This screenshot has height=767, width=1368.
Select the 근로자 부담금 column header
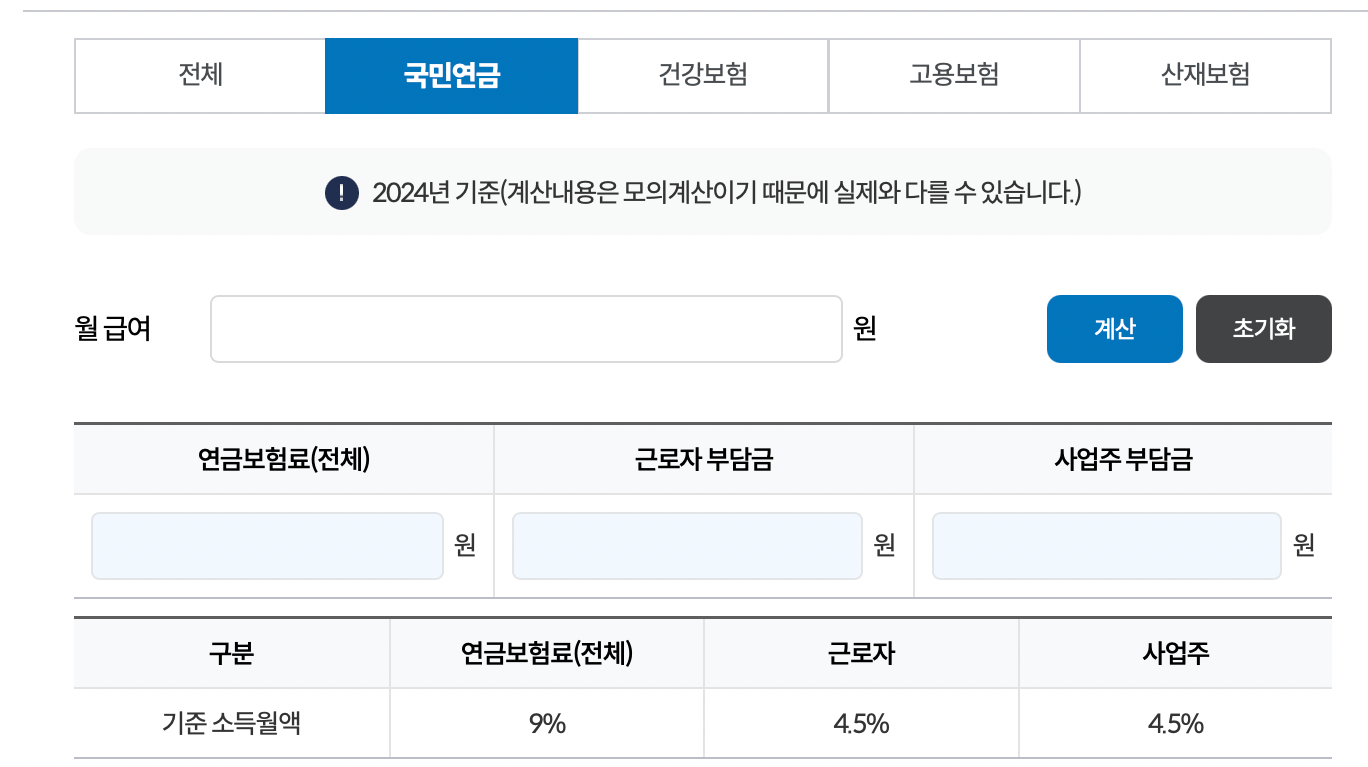click(x=703, y=458)
